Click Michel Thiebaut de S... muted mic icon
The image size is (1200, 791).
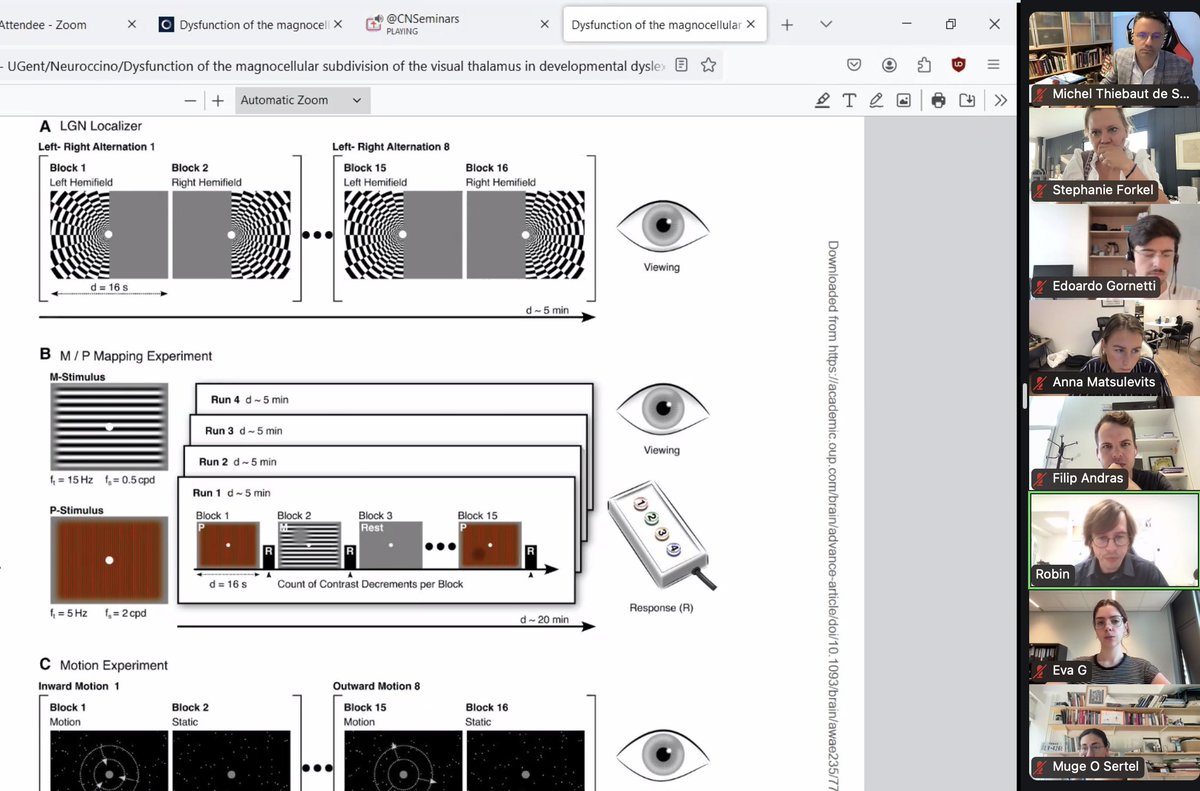click(x=1041, y=94)
